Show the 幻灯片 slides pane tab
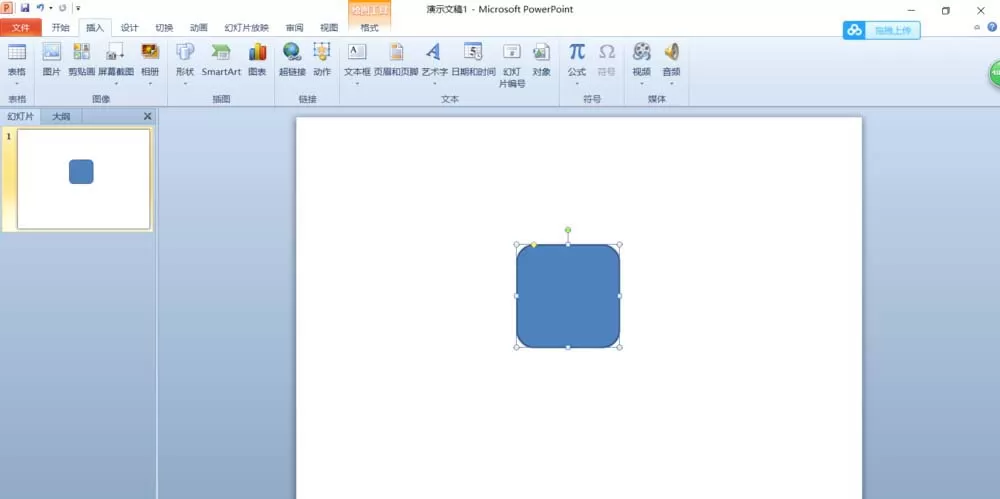 pyautogui.click(x=20, y=116)
